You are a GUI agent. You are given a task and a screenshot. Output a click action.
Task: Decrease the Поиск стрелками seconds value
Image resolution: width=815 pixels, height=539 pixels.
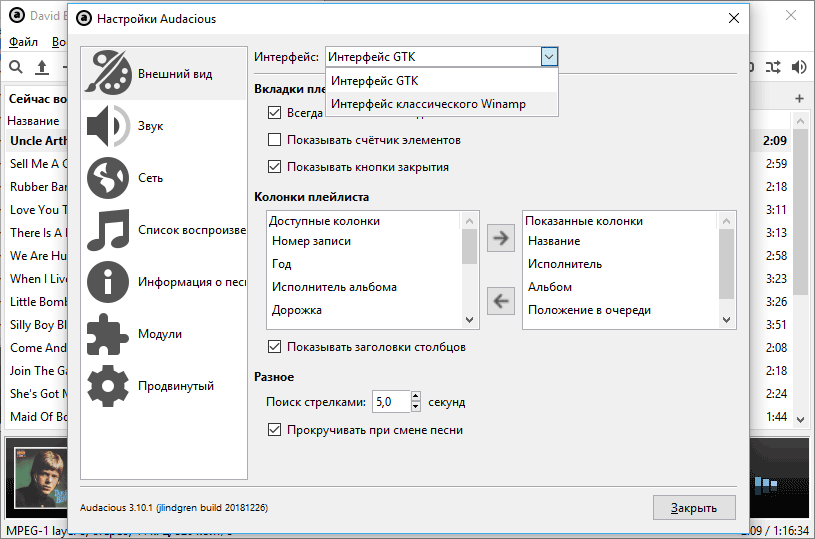click(415, 406)
